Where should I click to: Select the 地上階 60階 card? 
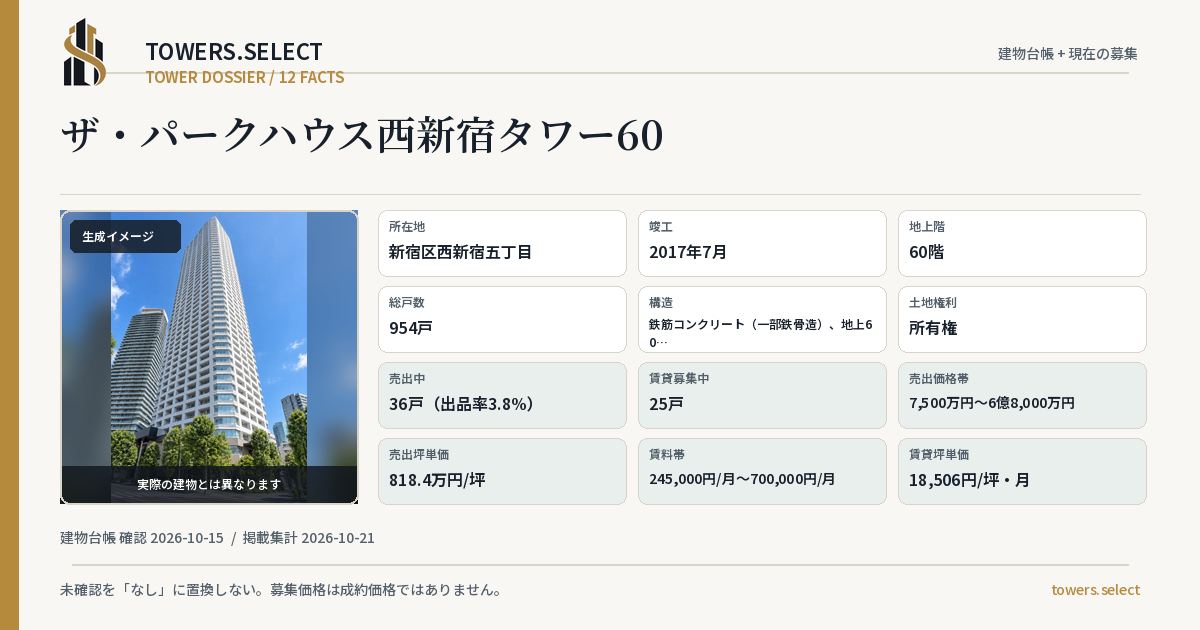[1022, 243]
